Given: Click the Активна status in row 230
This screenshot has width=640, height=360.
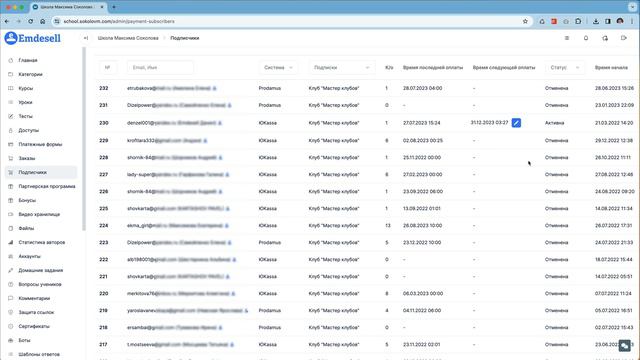Looking at the screenshot, I should click(554, 123).
